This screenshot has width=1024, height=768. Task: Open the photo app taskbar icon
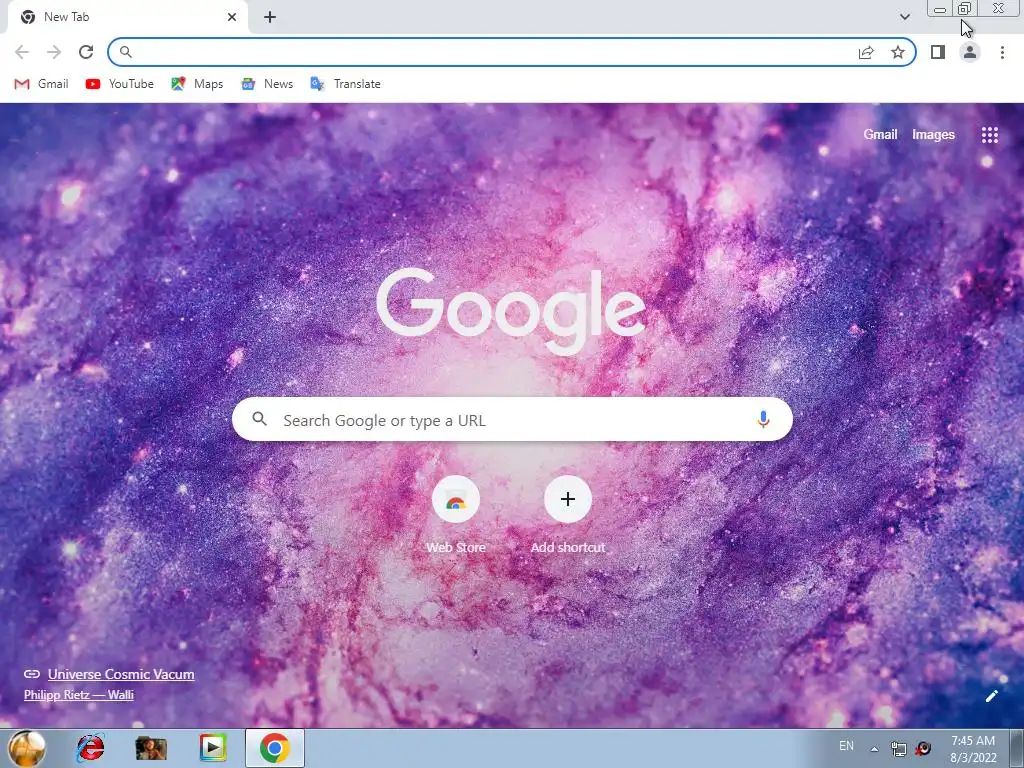coord(151,748)
